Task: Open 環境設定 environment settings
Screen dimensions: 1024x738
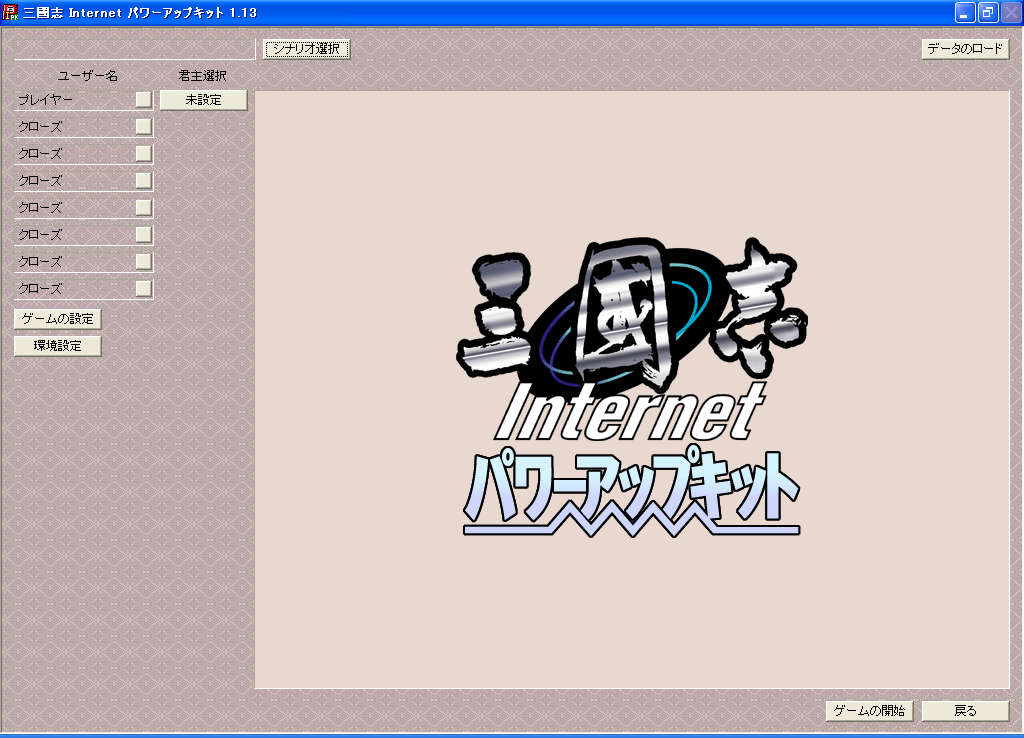Action: point(57,346)
